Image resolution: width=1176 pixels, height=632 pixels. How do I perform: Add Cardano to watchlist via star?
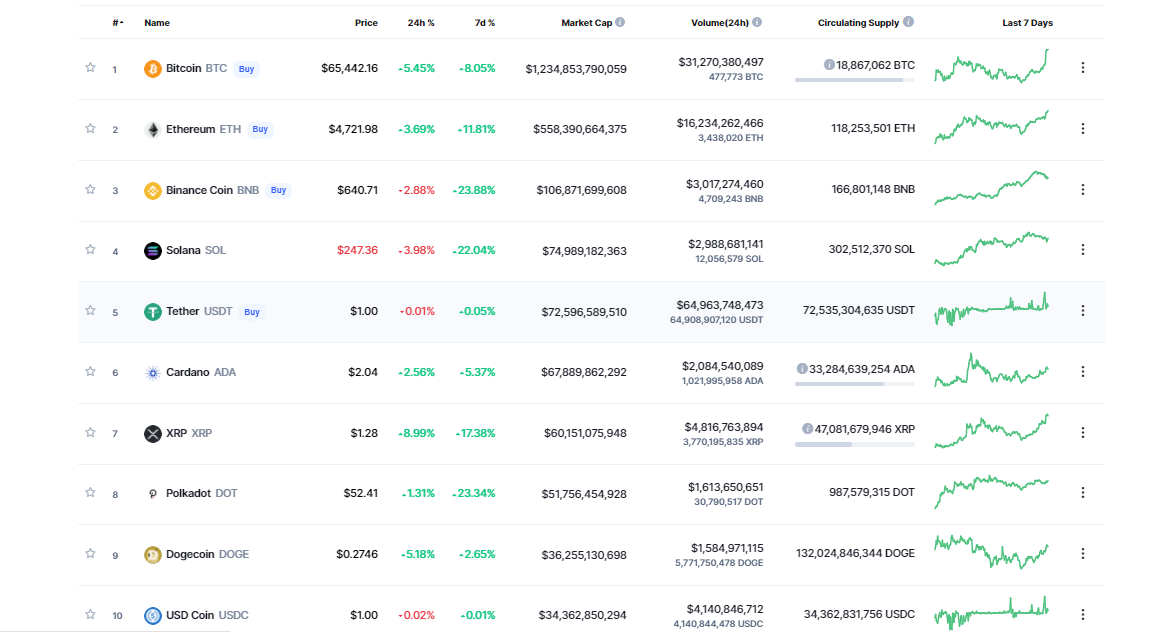(90, 371)
